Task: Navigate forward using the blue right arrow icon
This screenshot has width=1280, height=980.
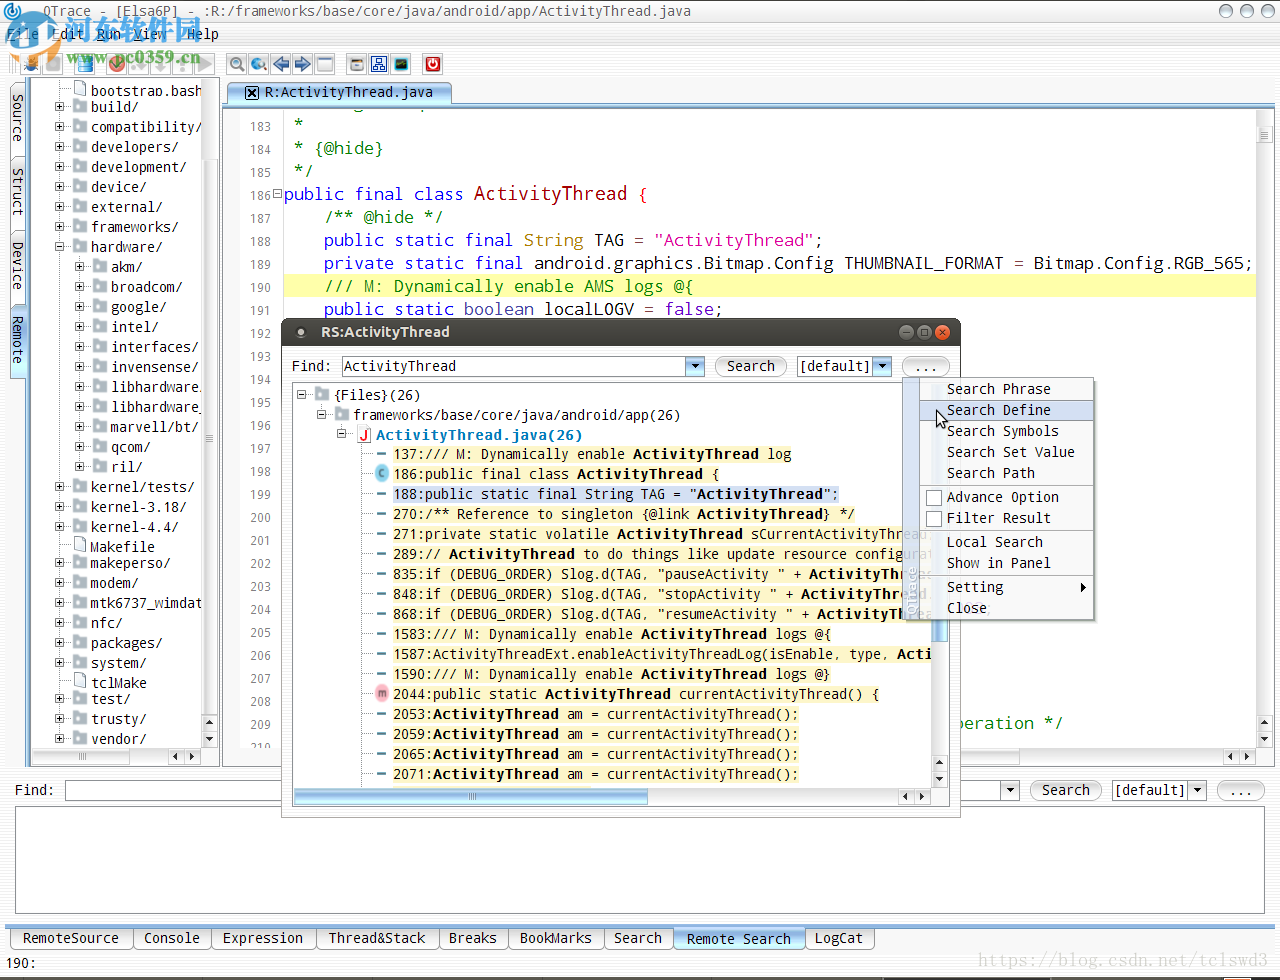Action: [x=302, y=64]
